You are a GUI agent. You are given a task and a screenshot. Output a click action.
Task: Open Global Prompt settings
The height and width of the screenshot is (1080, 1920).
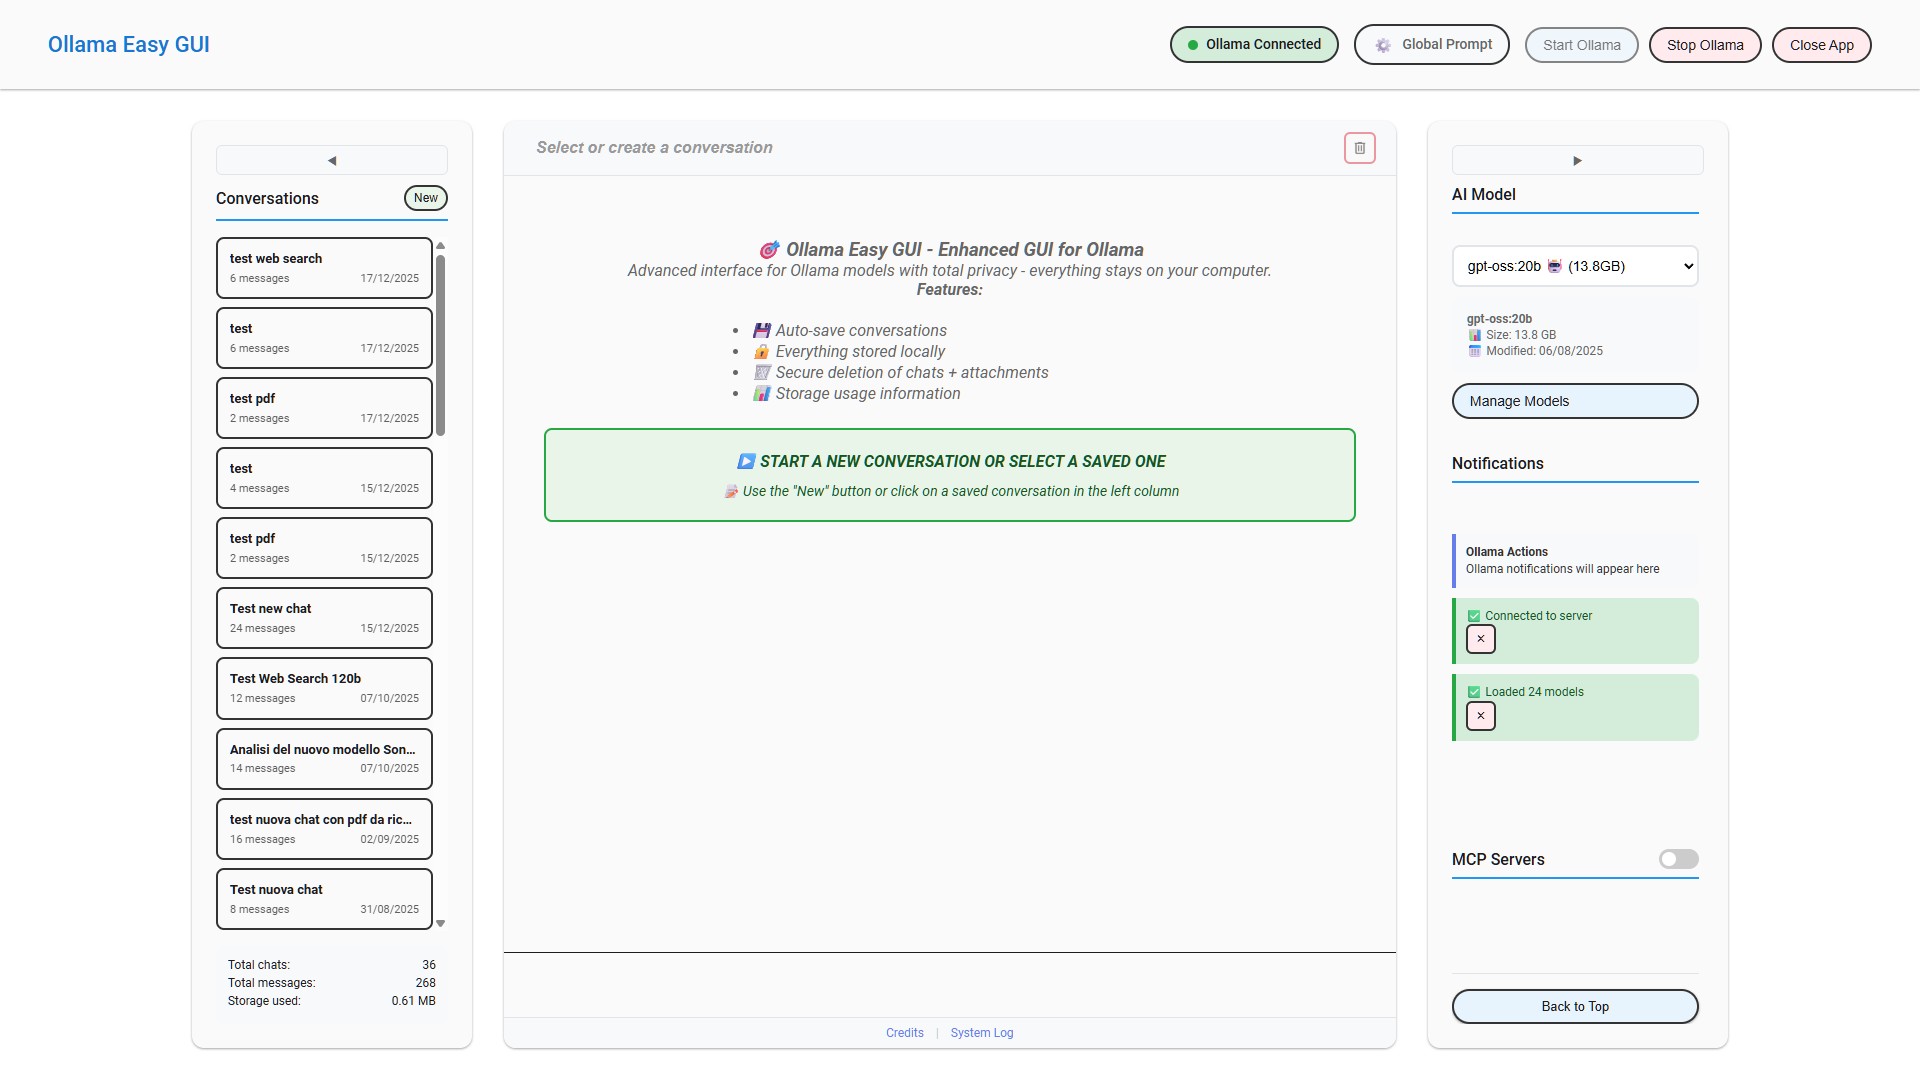pos(1431,45)
